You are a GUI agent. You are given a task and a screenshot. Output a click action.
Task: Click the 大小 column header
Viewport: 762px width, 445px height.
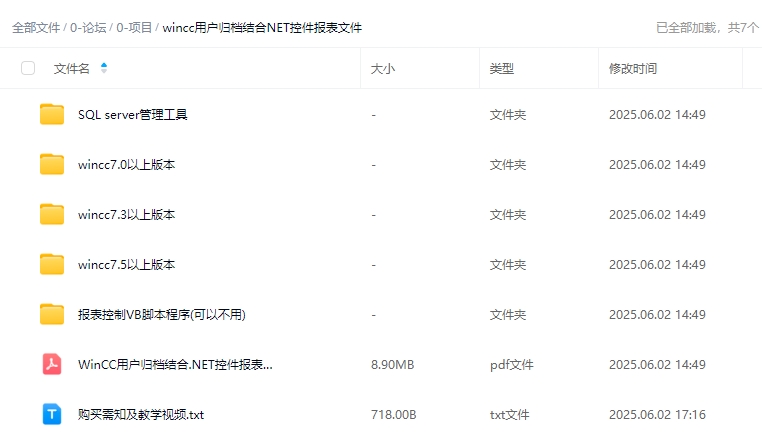click(x=383, y=68)
